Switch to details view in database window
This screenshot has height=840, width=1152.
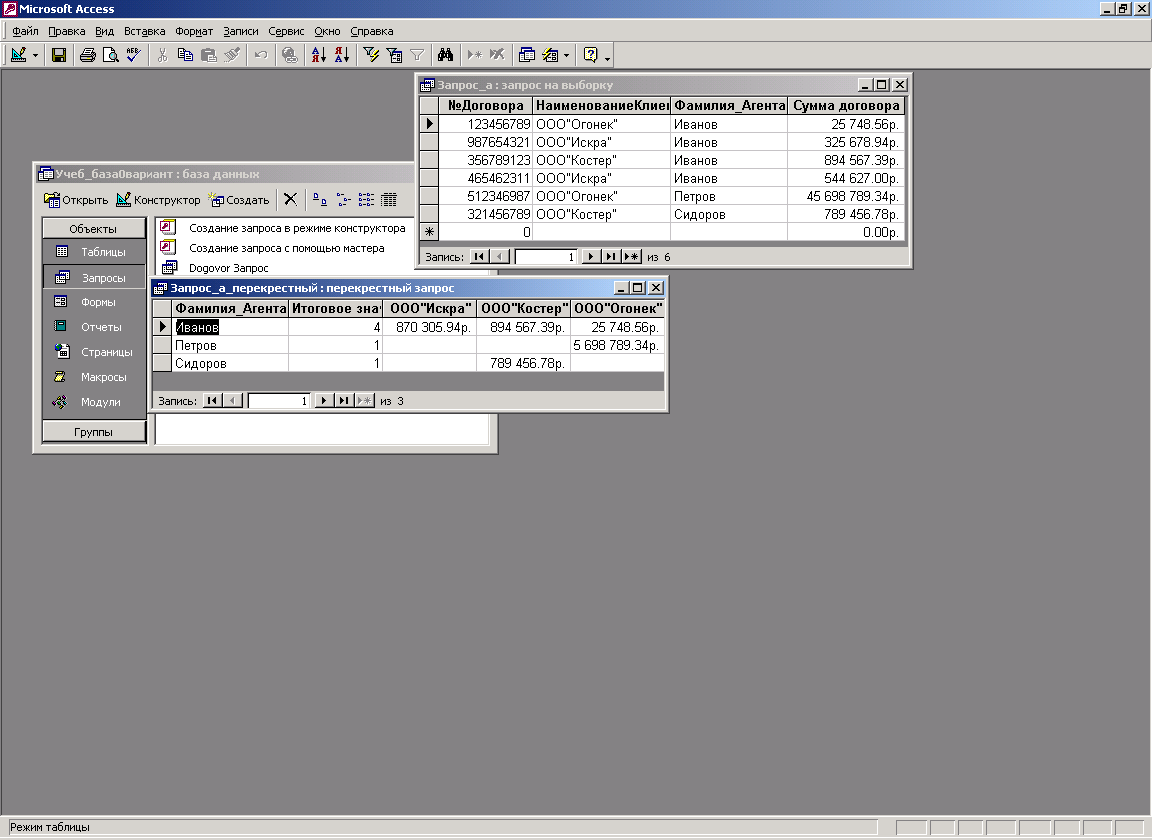[389, 199]
